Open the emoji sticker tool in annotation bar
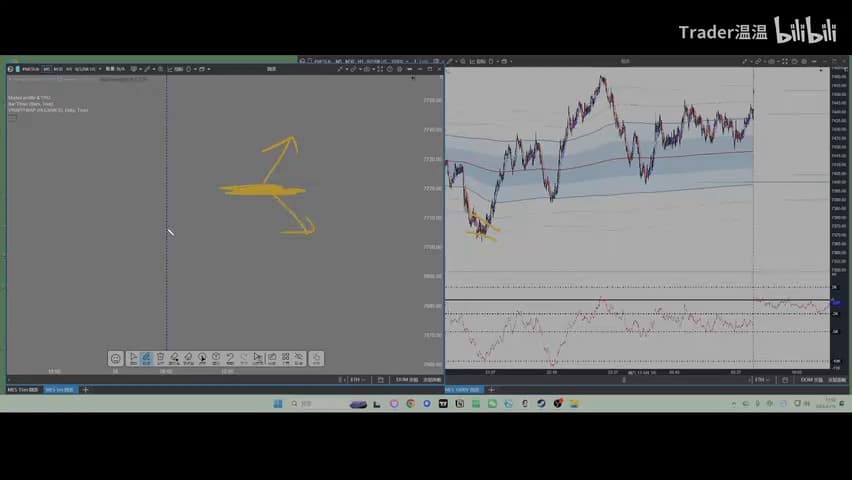Viewport: 852px width, 480px height. pos(115,358)
